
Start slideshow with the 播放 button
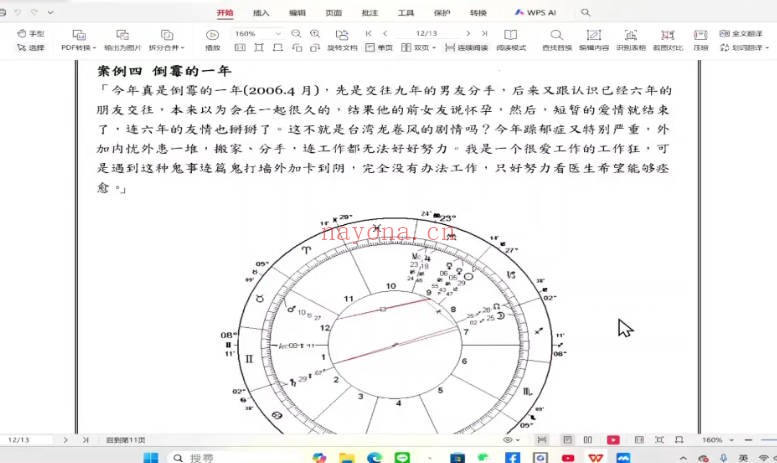213,40
